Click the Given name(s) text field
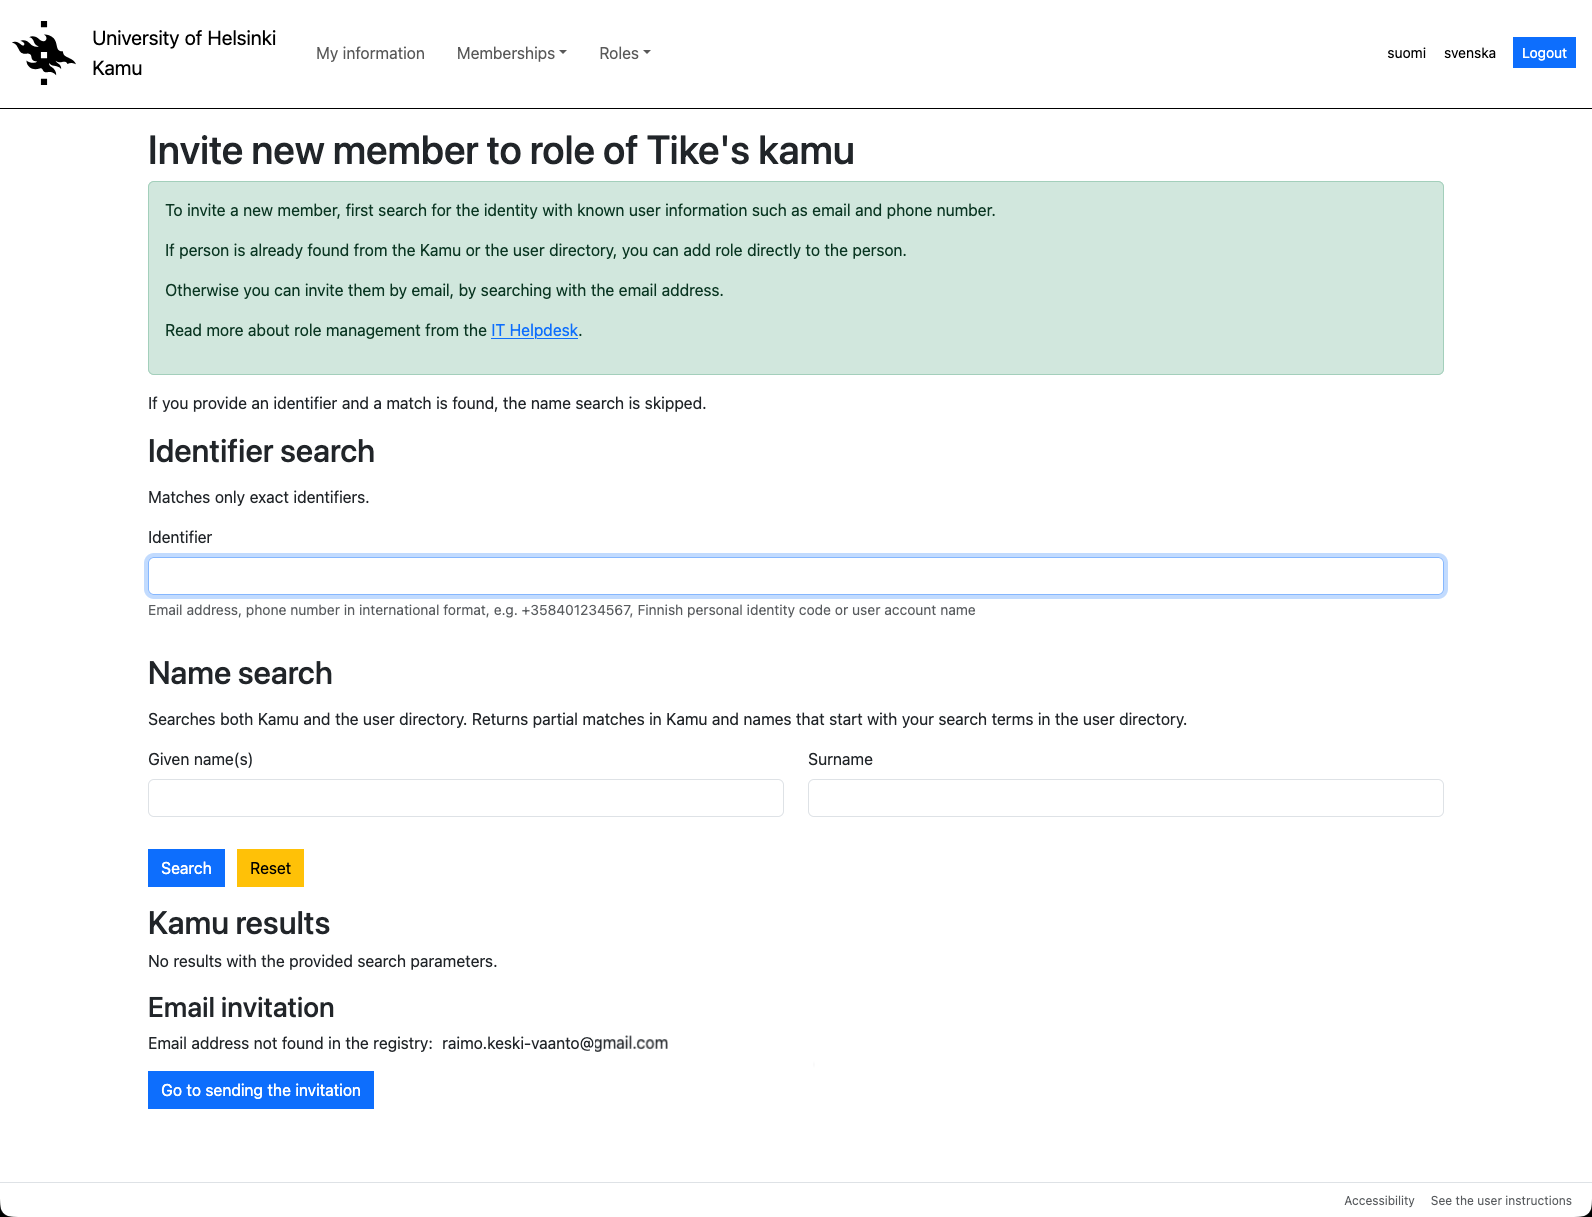The height and width of the screenshot is (1217, 1592). click(465, 798)
